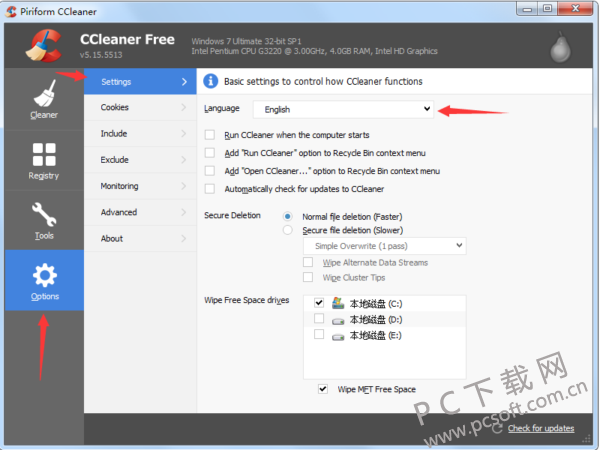The width and height of the screenshot is (600, 450).
Task: Click the v5.15.5513 version text
Action: [101, 55]
